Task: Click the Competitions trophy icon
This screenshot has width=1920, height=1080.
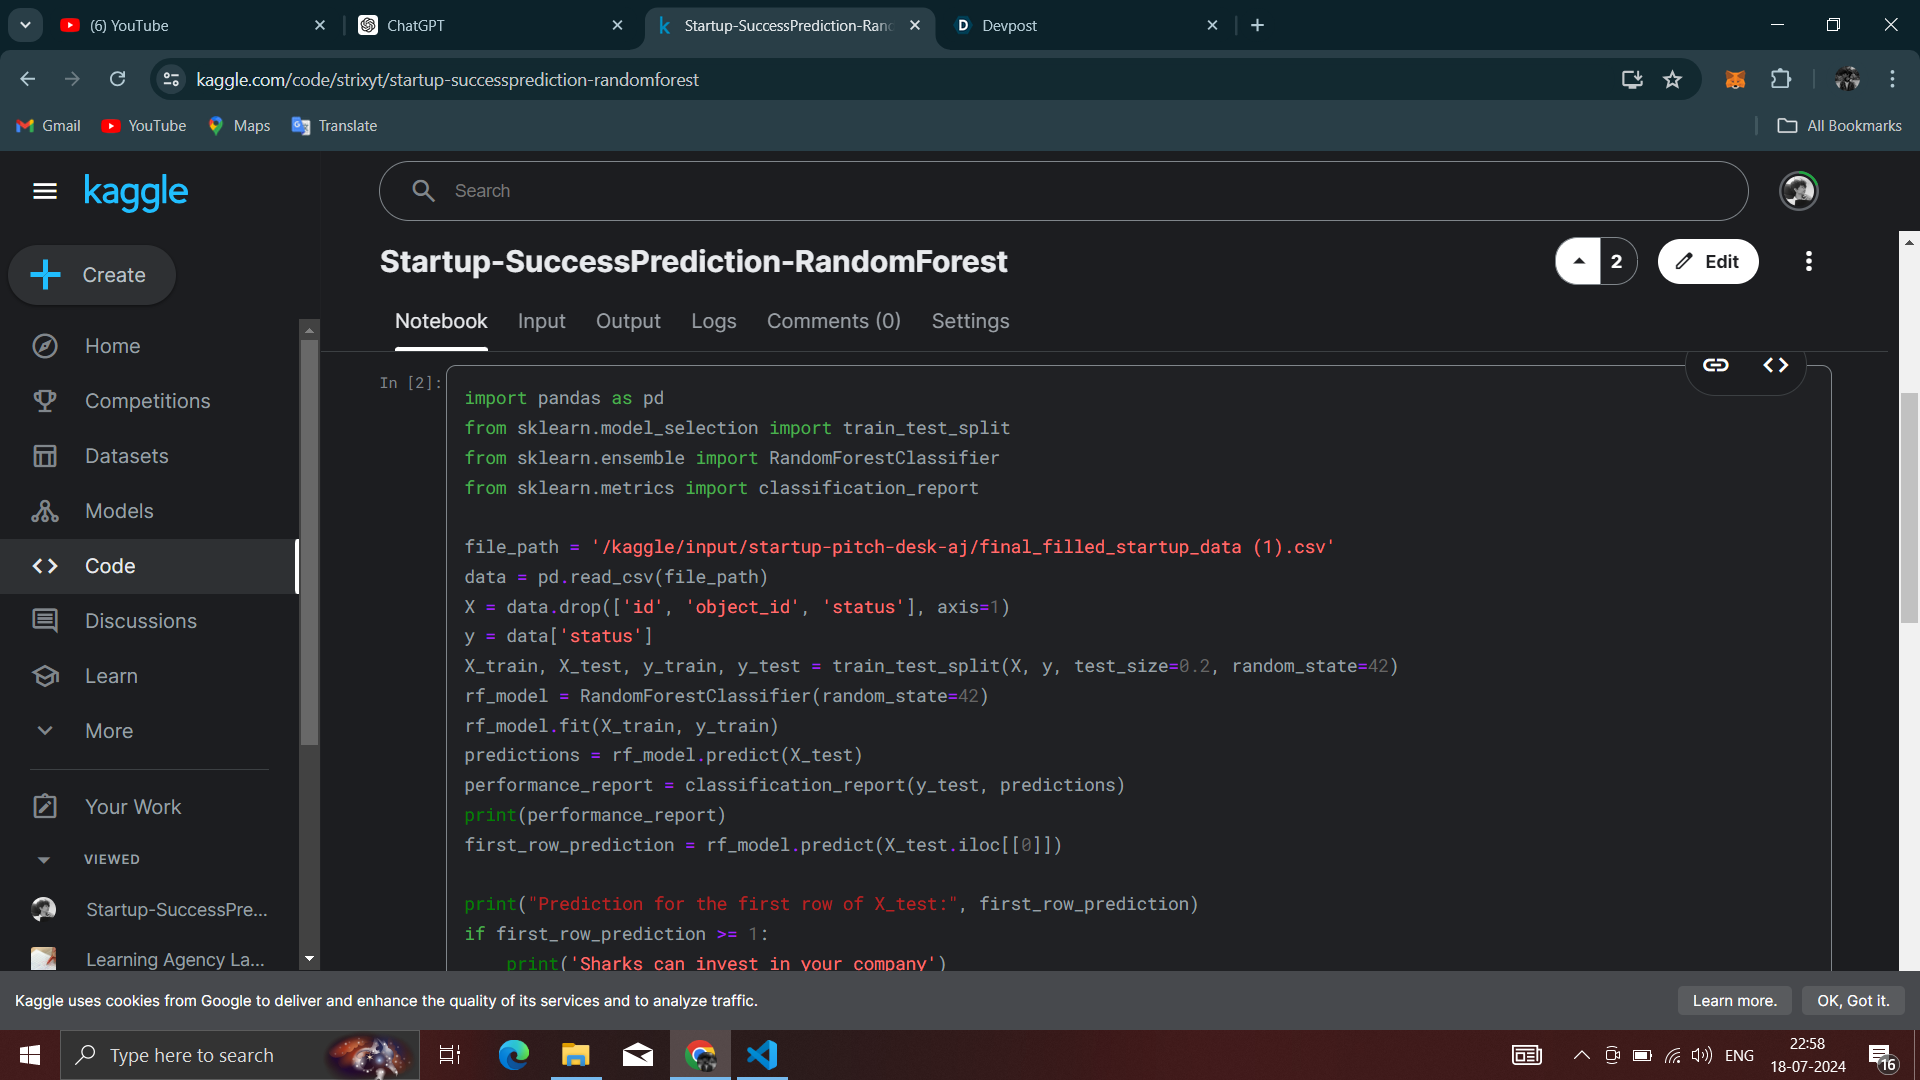Action: [45, 401]
